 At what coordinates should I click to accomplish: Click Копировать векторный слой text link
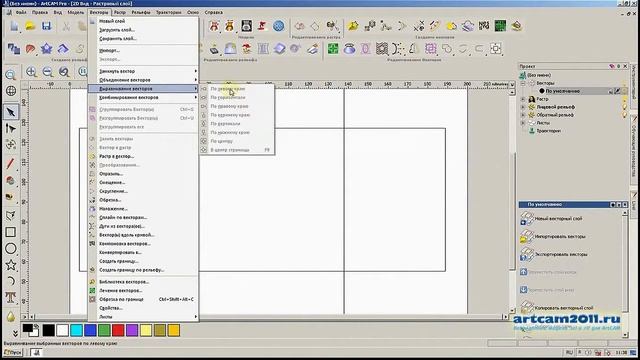tap(564, 308)
